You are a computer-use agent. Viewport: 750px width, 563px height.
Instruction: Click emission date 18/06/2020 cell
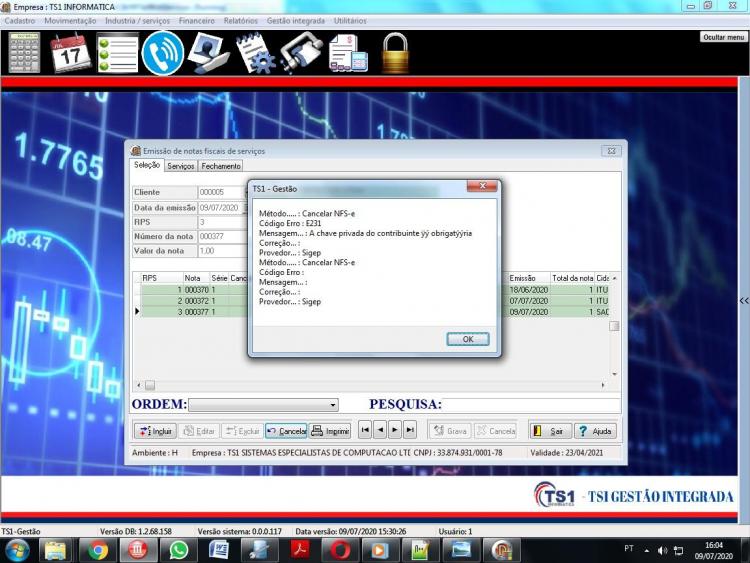529,290
